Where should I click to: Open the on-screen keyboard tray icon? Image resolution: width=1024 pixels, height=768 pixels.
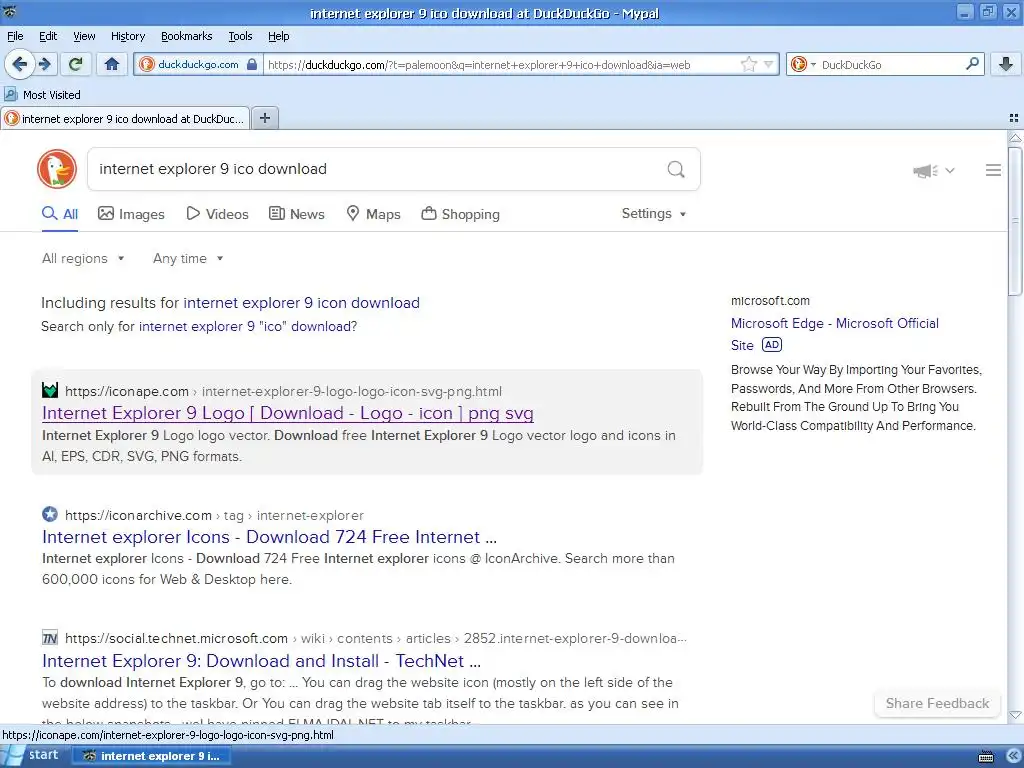click(x=986, y=757)
